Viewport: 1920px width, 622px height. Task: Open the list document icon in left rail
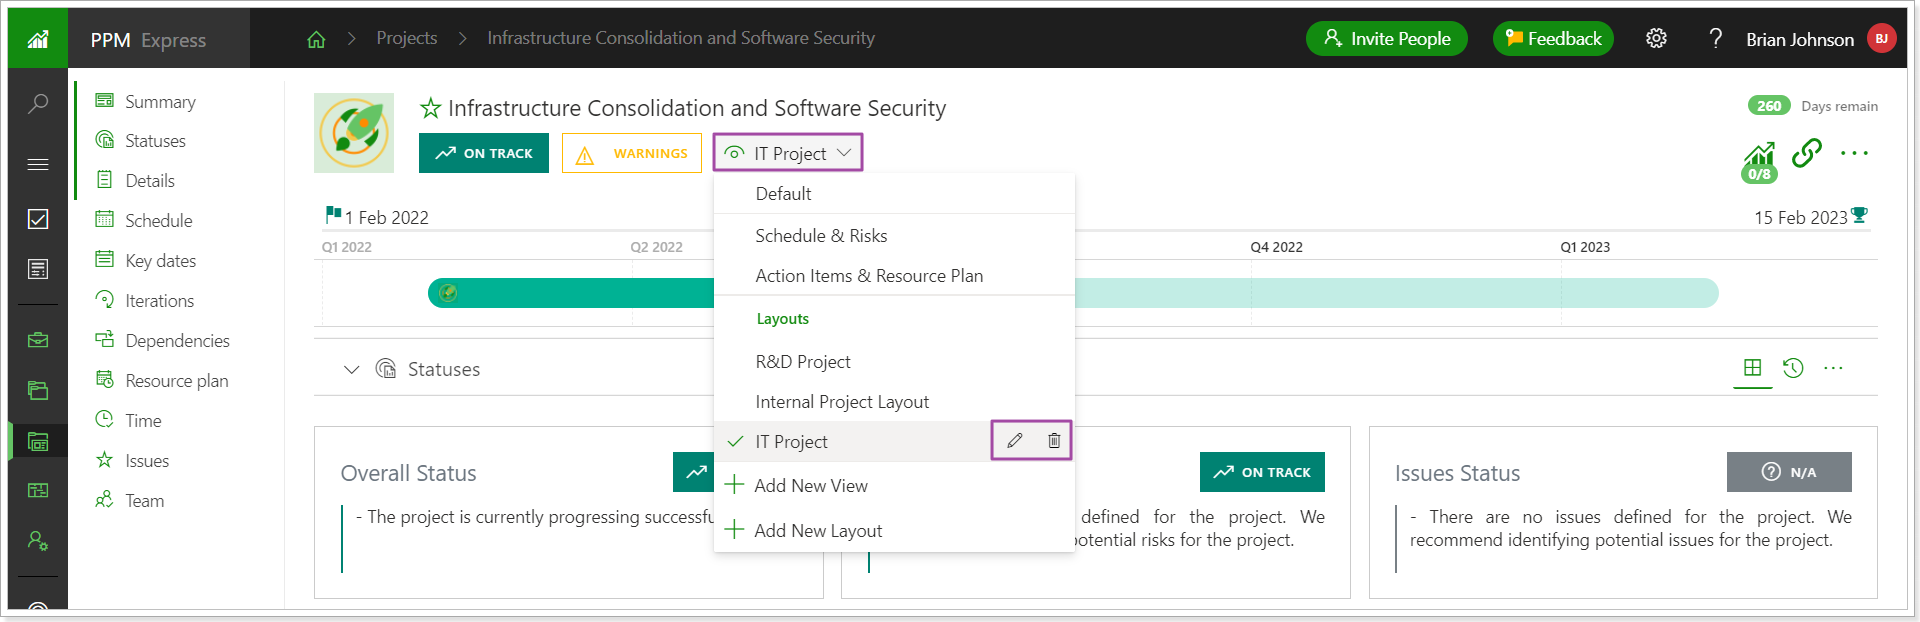tap(38, 269)
